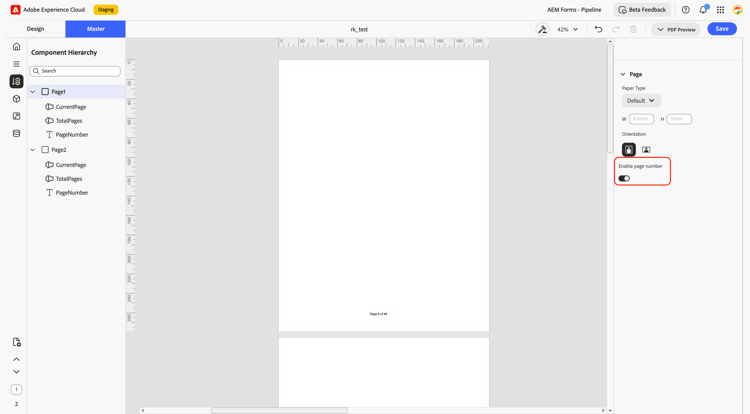This screenshot has height=414, width=750.
Task: Open the PDF Preview dropdown
Action: click(x=676, y=29)
